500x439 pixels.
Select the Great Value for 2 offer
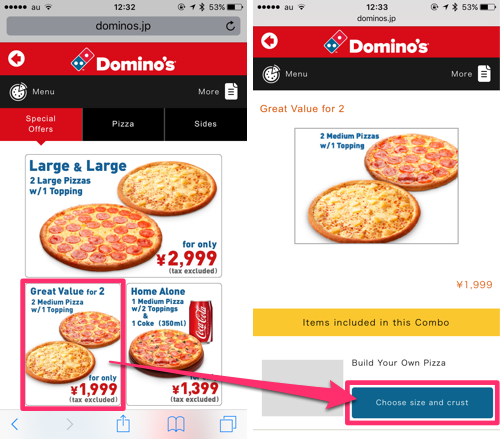(73, 344)
